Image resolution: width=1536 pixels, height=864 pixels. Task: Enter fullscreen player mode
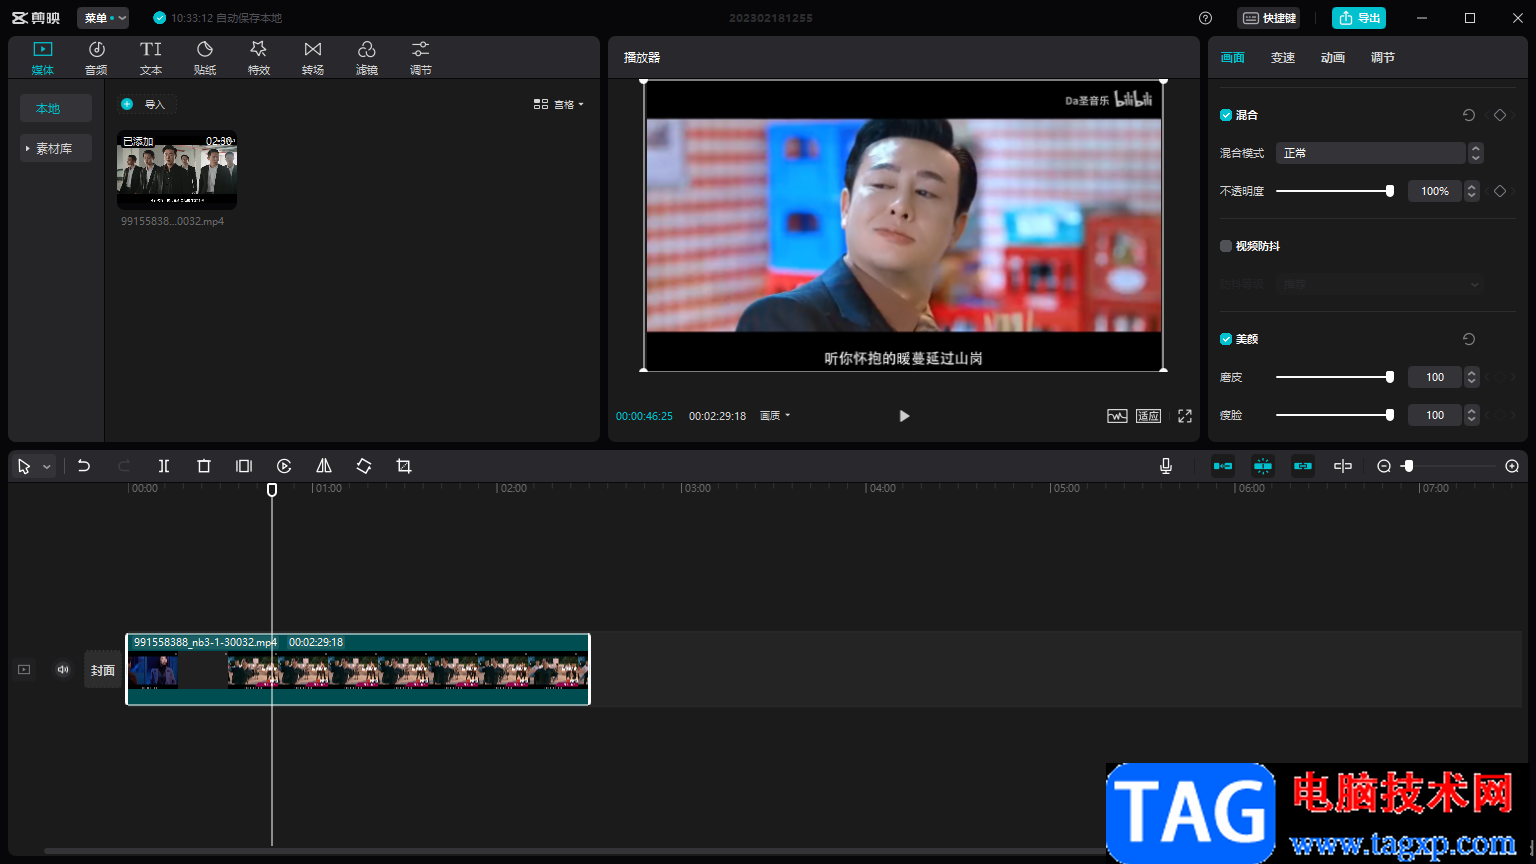(1185, 416)
